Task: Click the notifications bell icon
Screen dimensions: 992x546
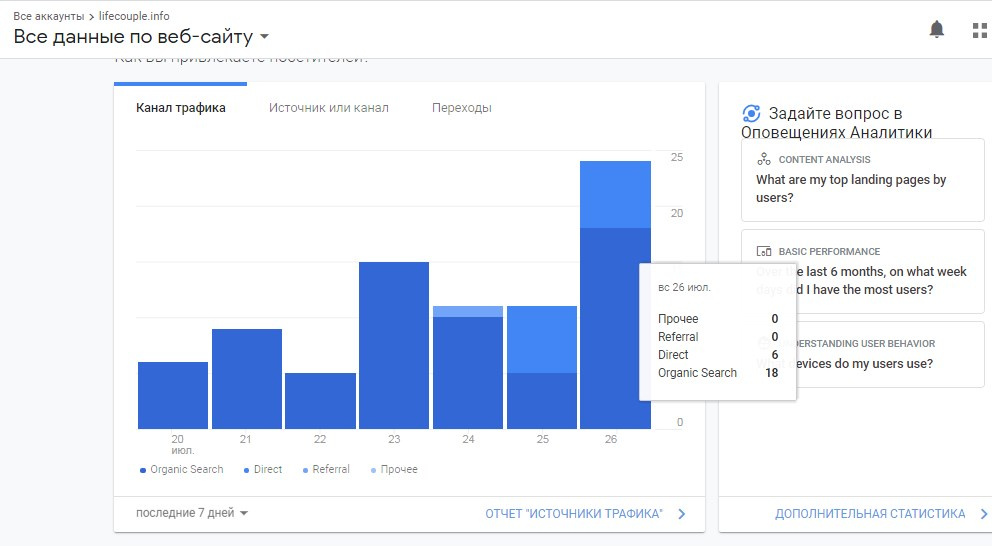Action: pyautogui.click(x=937, y=30)
